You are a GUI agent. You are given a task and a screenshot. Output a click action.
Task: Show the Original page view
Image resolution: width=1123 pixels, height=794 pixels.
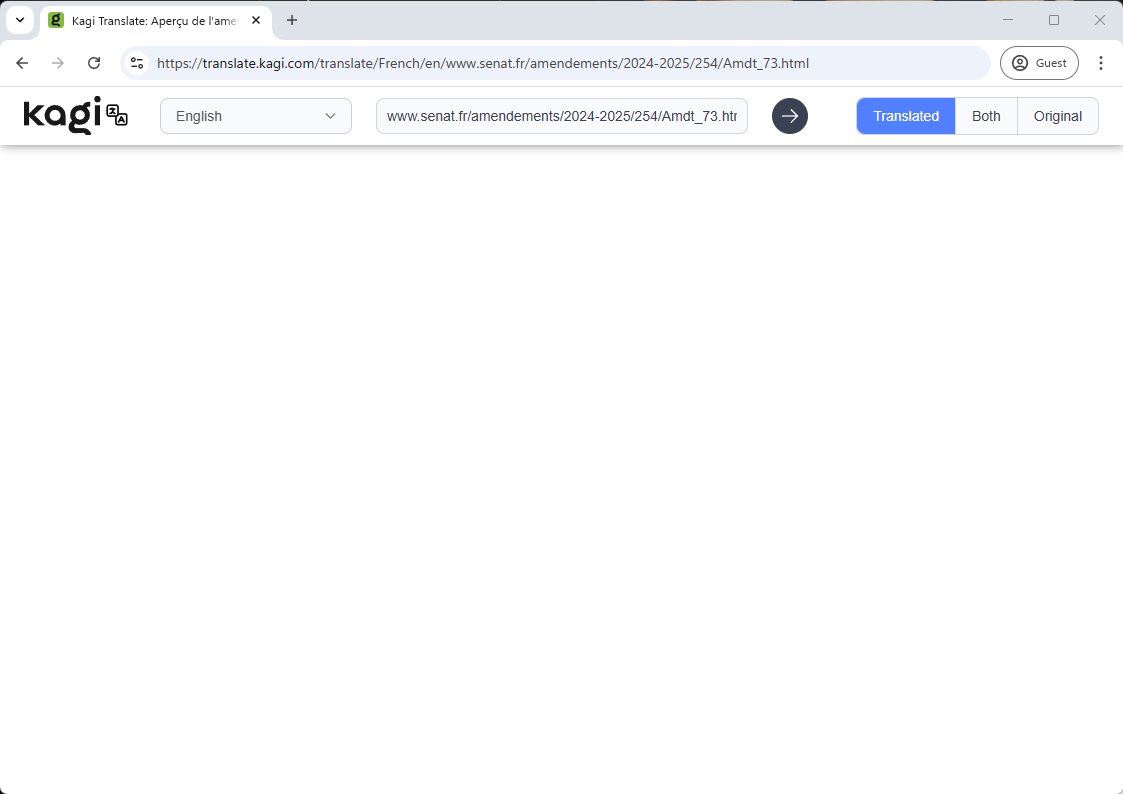tap(1057, 116)
